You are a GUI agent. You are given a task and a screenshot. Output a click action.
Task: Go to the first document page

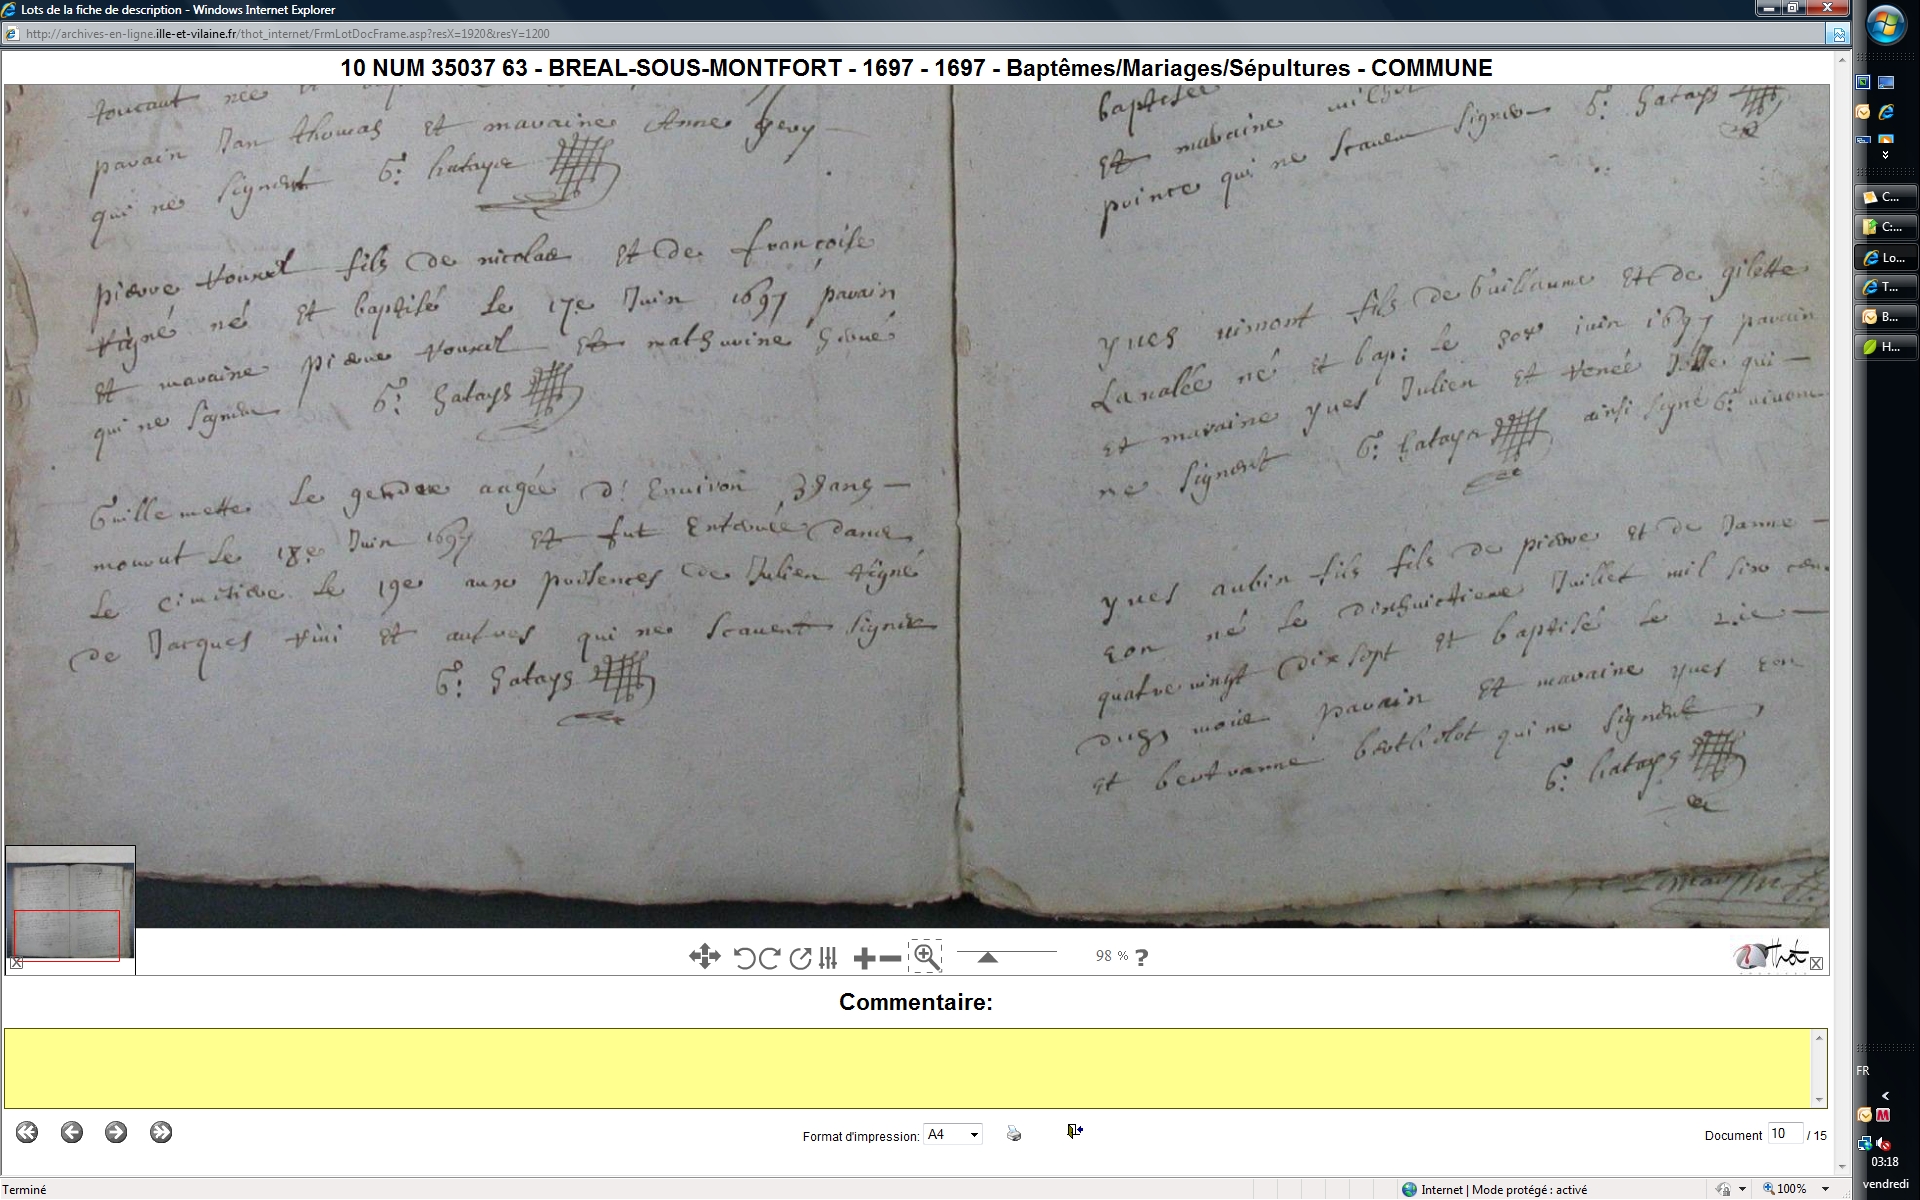tap(27, 1132)
